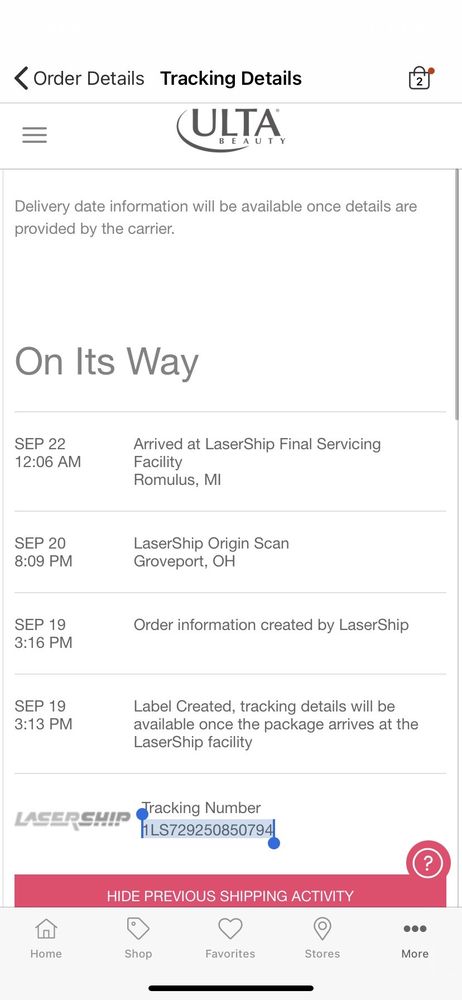Tap the Order Details back link text
The height and width of the screenshot is (1000, 462).
tap(89, 78)
